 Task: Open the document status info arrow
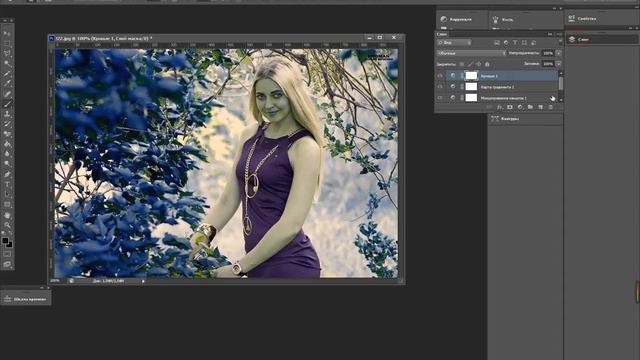[143, 281]
